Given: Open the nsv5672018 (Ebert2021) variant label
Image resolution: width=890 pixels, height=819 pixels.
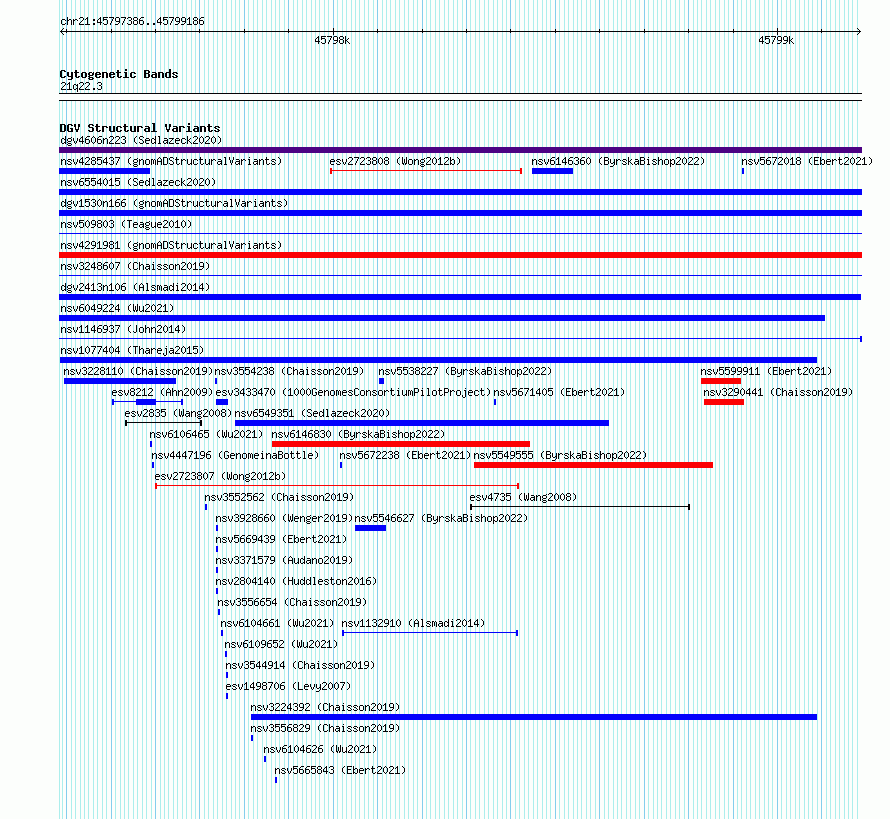Looking at the screenshot, I should pos(807,161).
